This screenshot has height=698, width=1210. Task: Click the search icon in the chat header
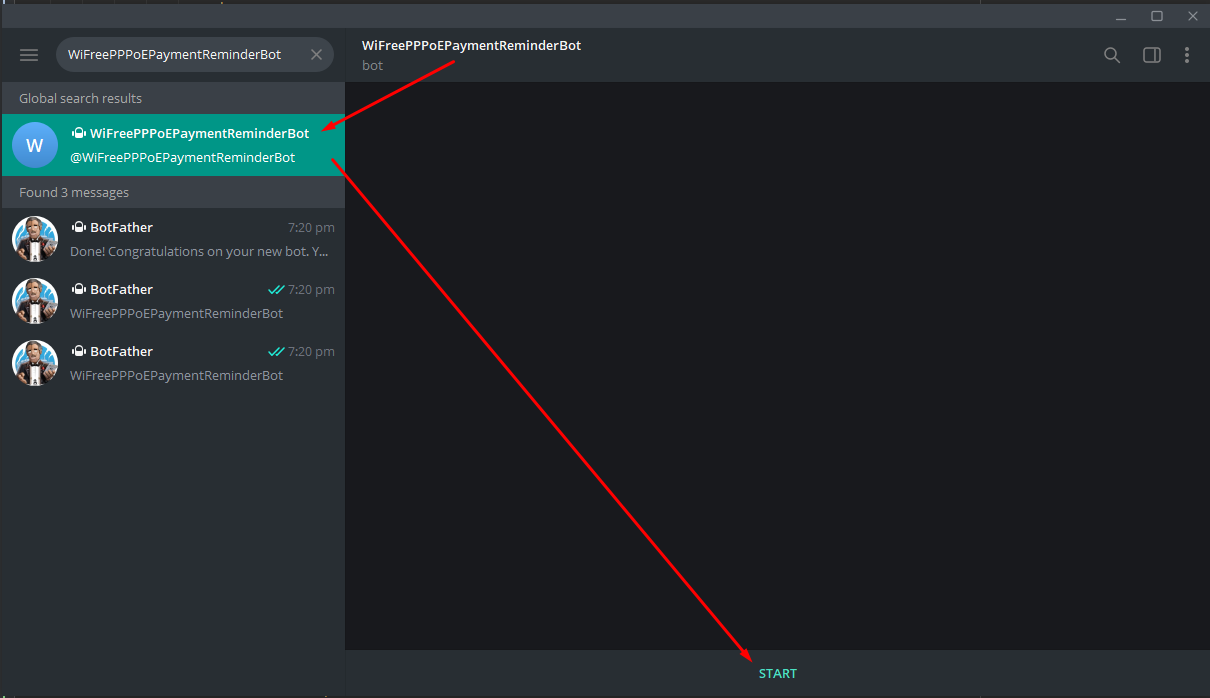click(x=1112, y=55)
